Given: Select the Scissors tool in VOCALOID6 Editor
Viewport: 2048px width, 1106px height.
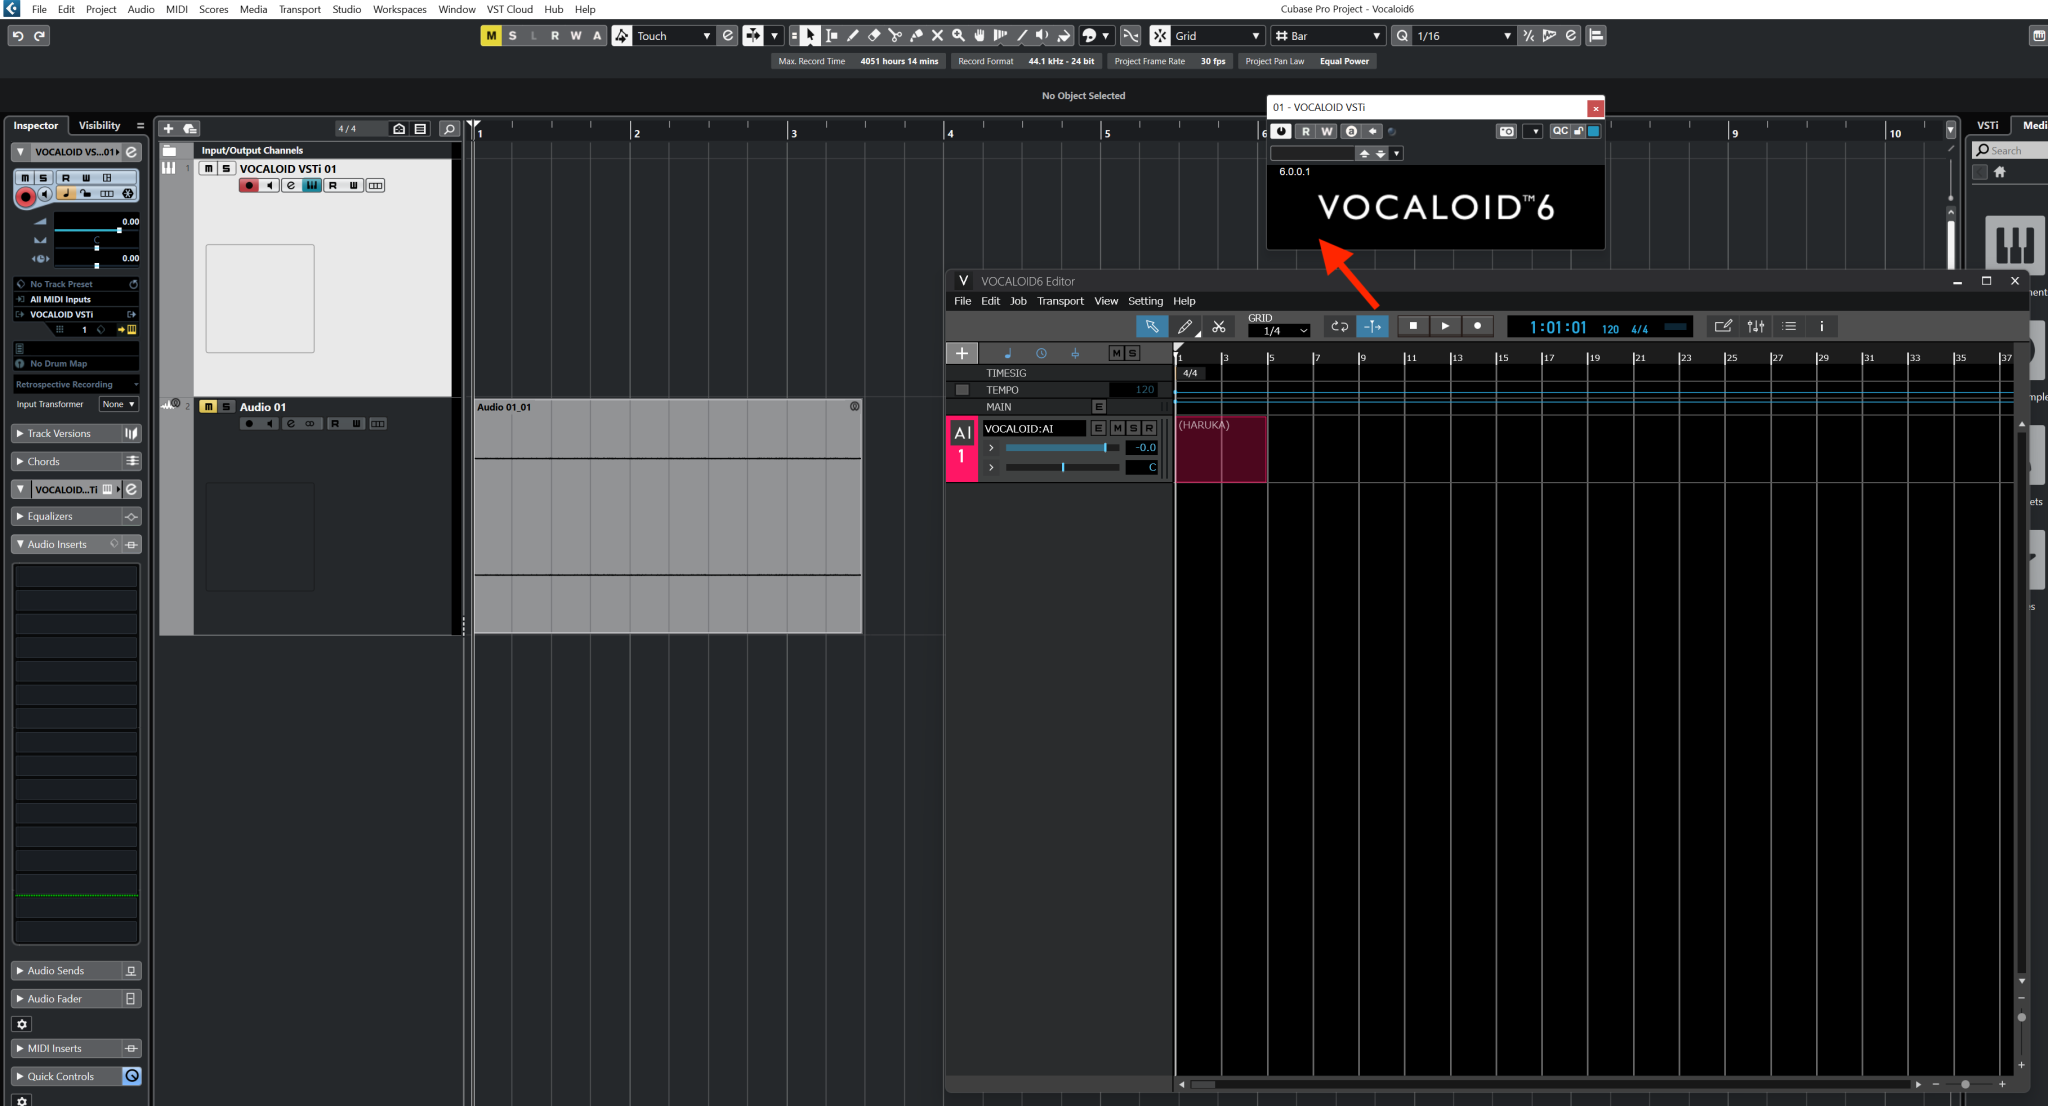Looking at the screenshot, I should tap(1219, 326).
